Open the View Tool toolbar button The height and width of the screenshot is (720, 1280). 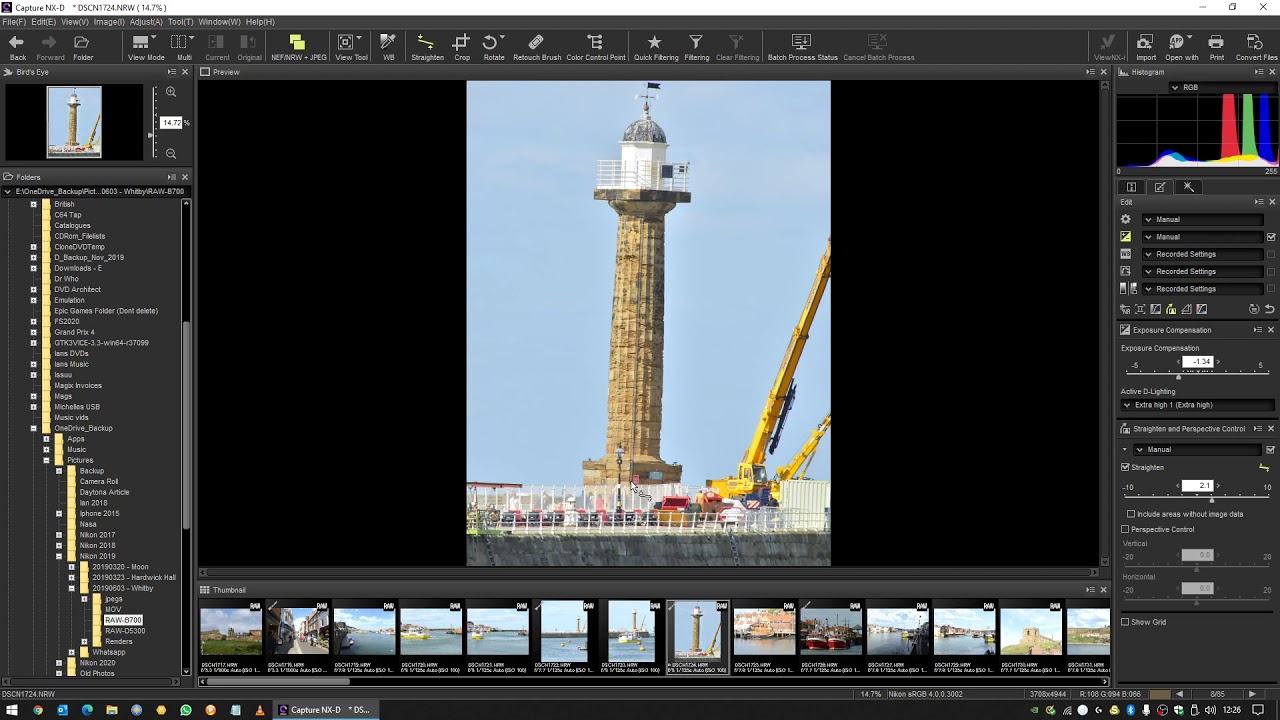(351, 47)
